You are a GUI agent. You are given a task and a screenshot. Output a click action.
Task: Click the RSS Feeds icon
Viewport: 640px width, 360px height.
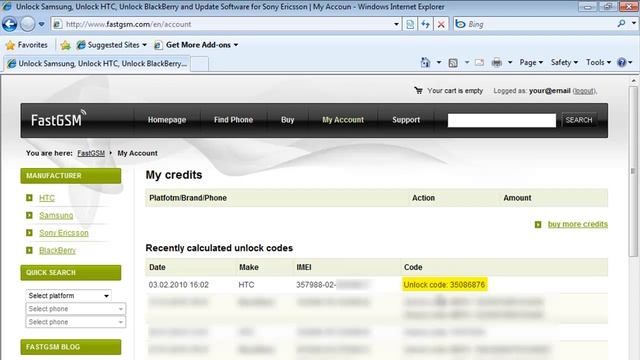tap(453, 62)
